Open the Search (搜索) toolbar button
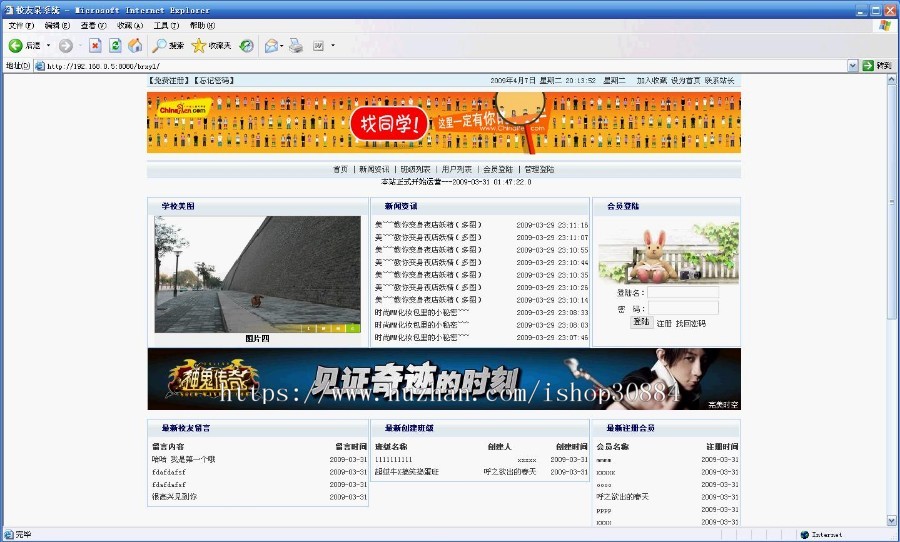900x542 pixels. (x=168, y=45)
